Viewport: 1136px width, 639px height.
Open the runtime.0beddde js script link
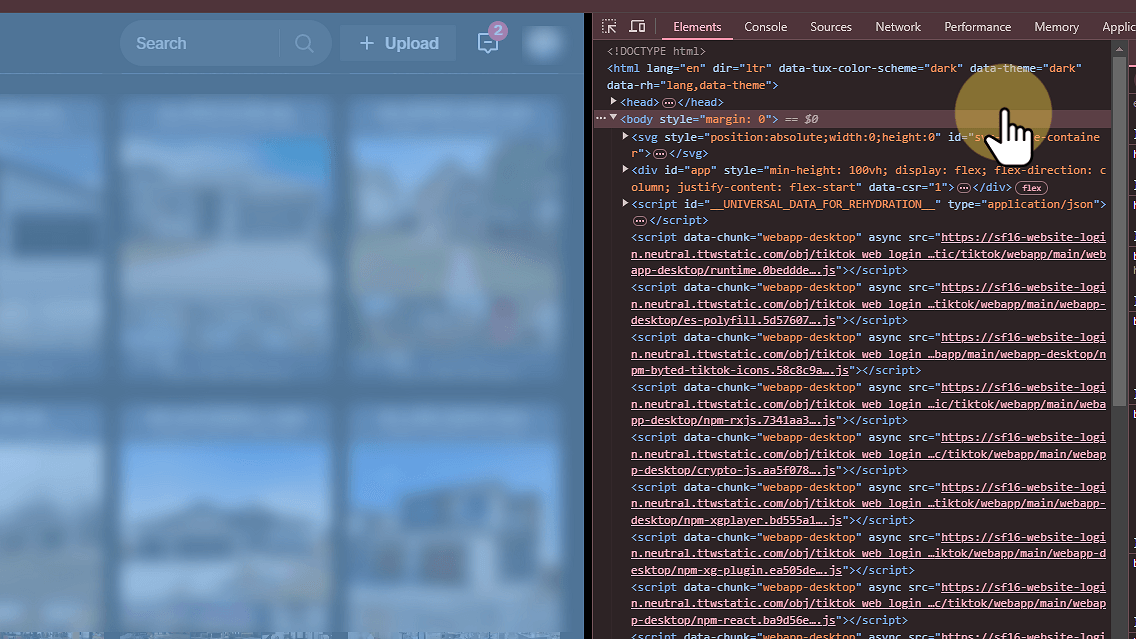pyautogui.click(x=868, y=254)
